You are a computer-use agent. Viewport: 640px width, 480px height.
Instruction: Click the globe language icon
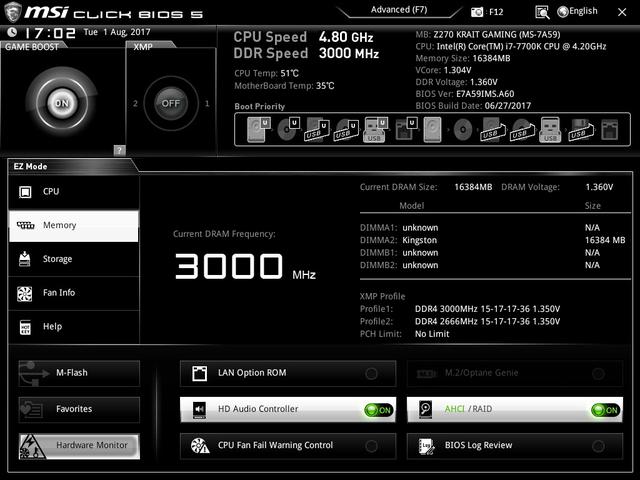(x=562, y=12)
